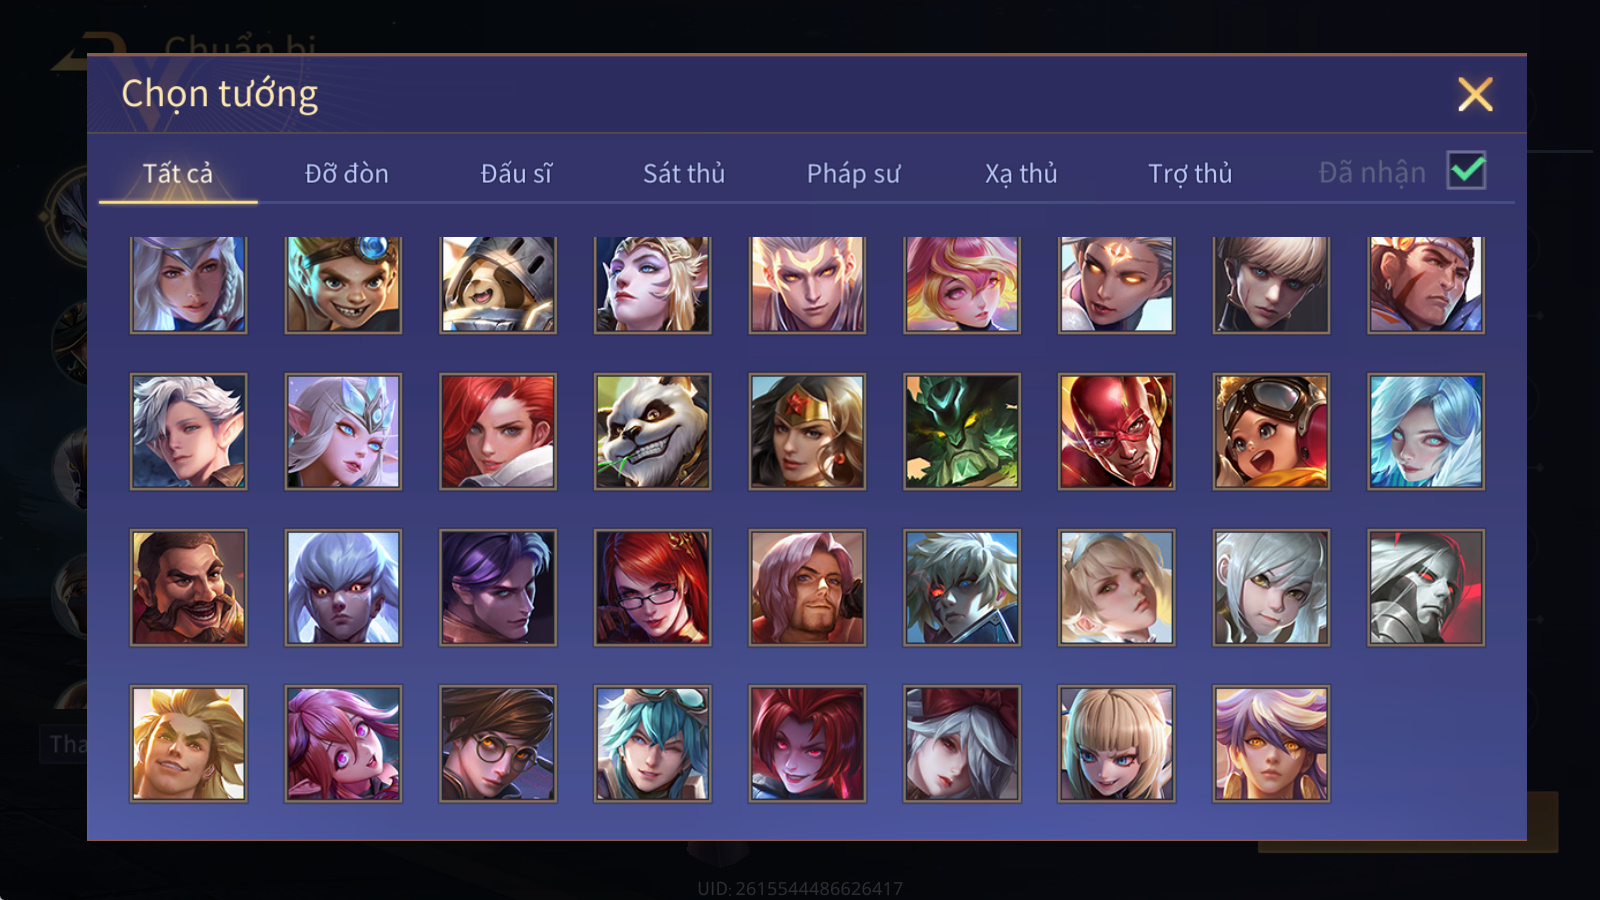Select the red-haired woman with glasses hero

(x=653, y=588)
